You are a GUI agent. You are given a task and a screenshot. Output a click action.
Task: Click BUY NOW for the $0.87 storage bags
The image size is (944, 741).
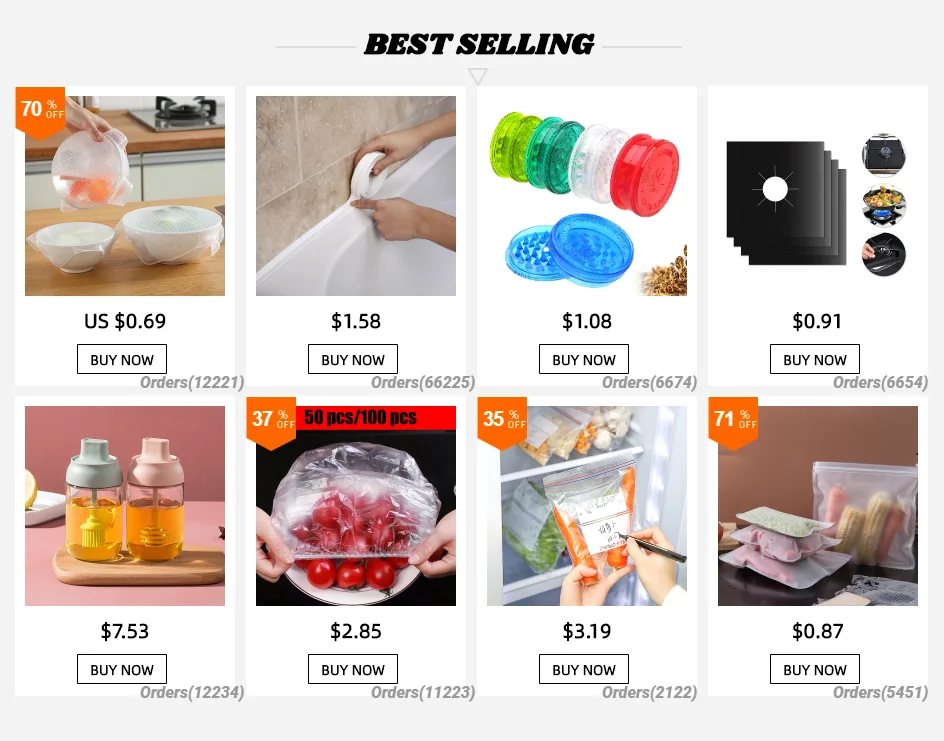(815, 669)
